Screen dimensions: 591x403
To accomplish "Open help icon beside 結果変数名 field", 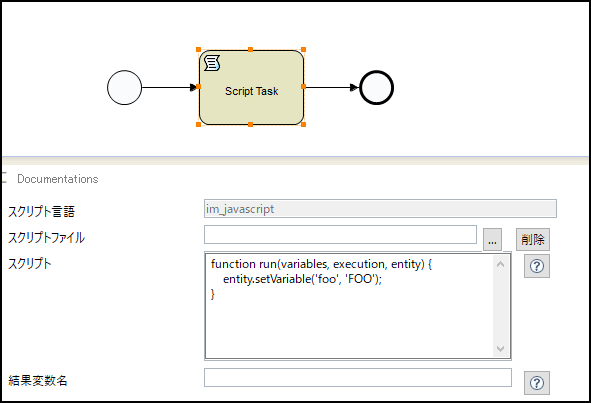I will point(537,383).
